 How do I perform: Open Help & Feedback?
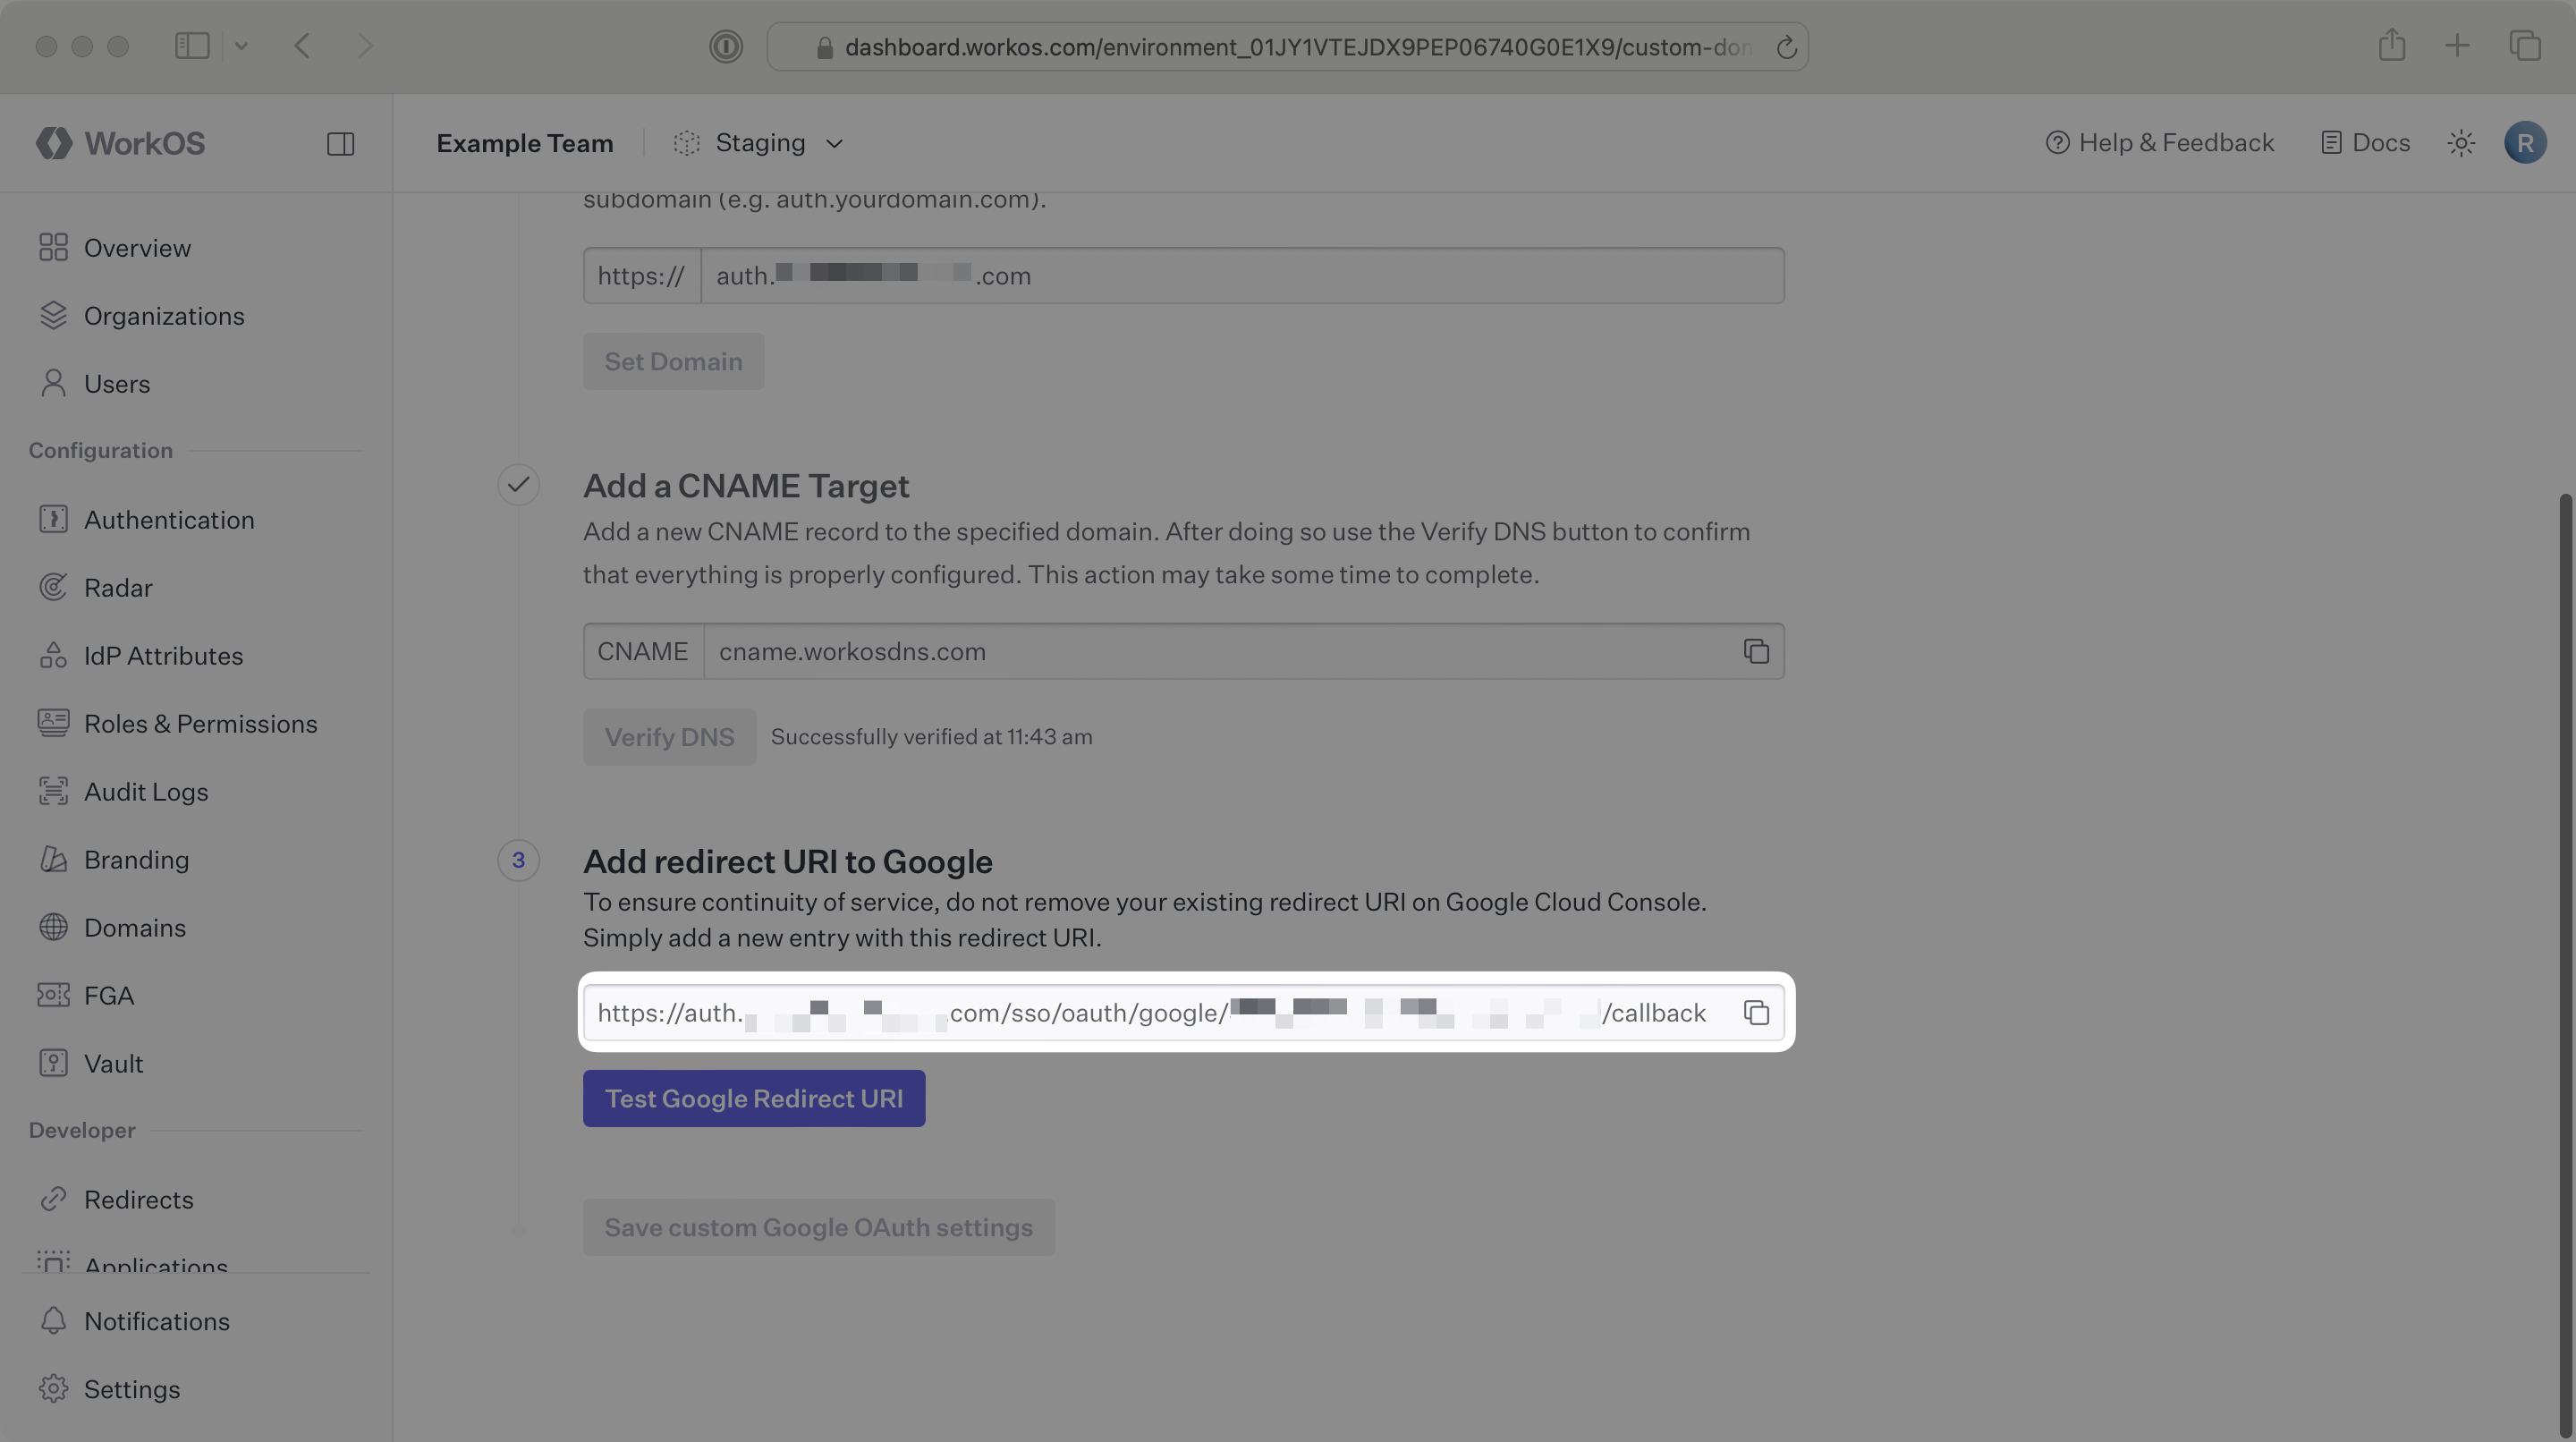coord(2160,143)
